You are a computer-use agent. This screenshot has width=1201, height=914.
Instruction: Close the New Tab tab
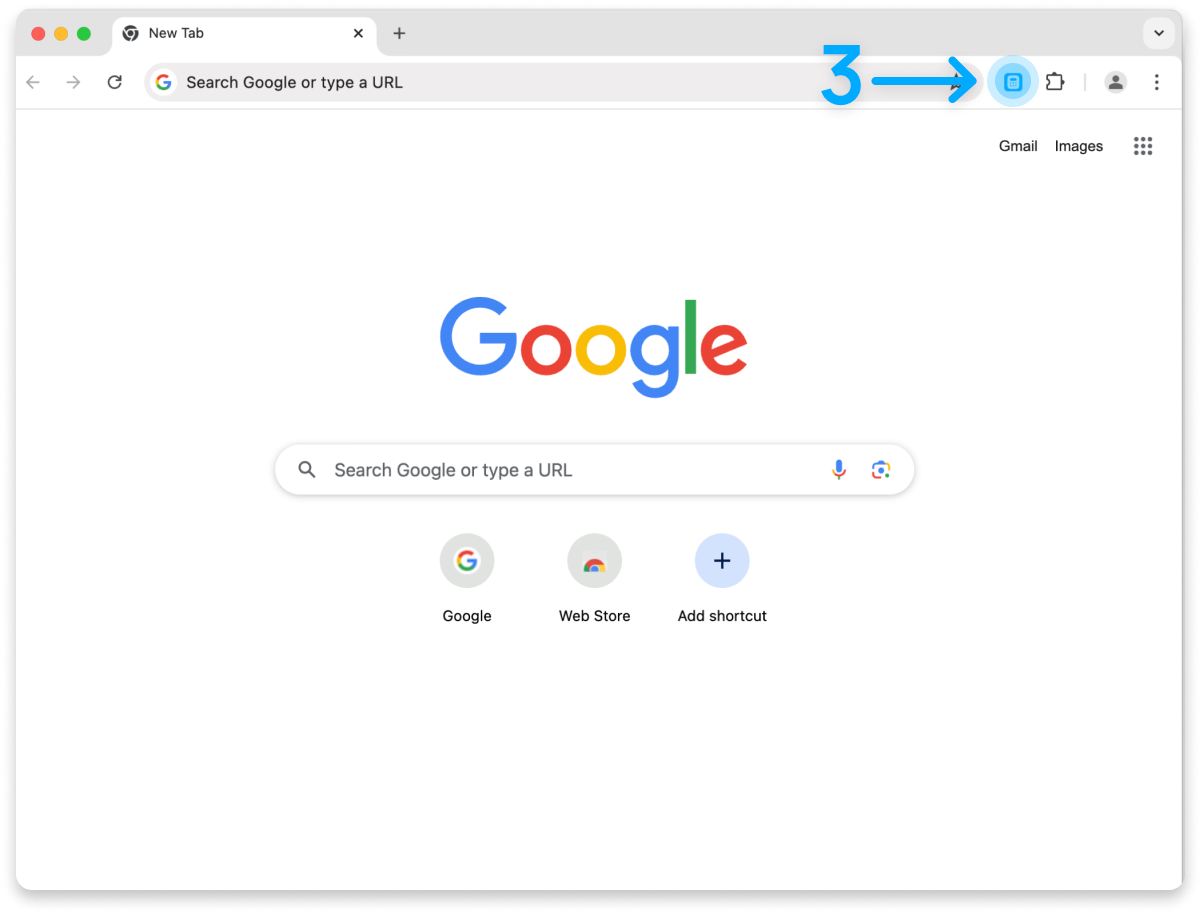tap(358, 33)
